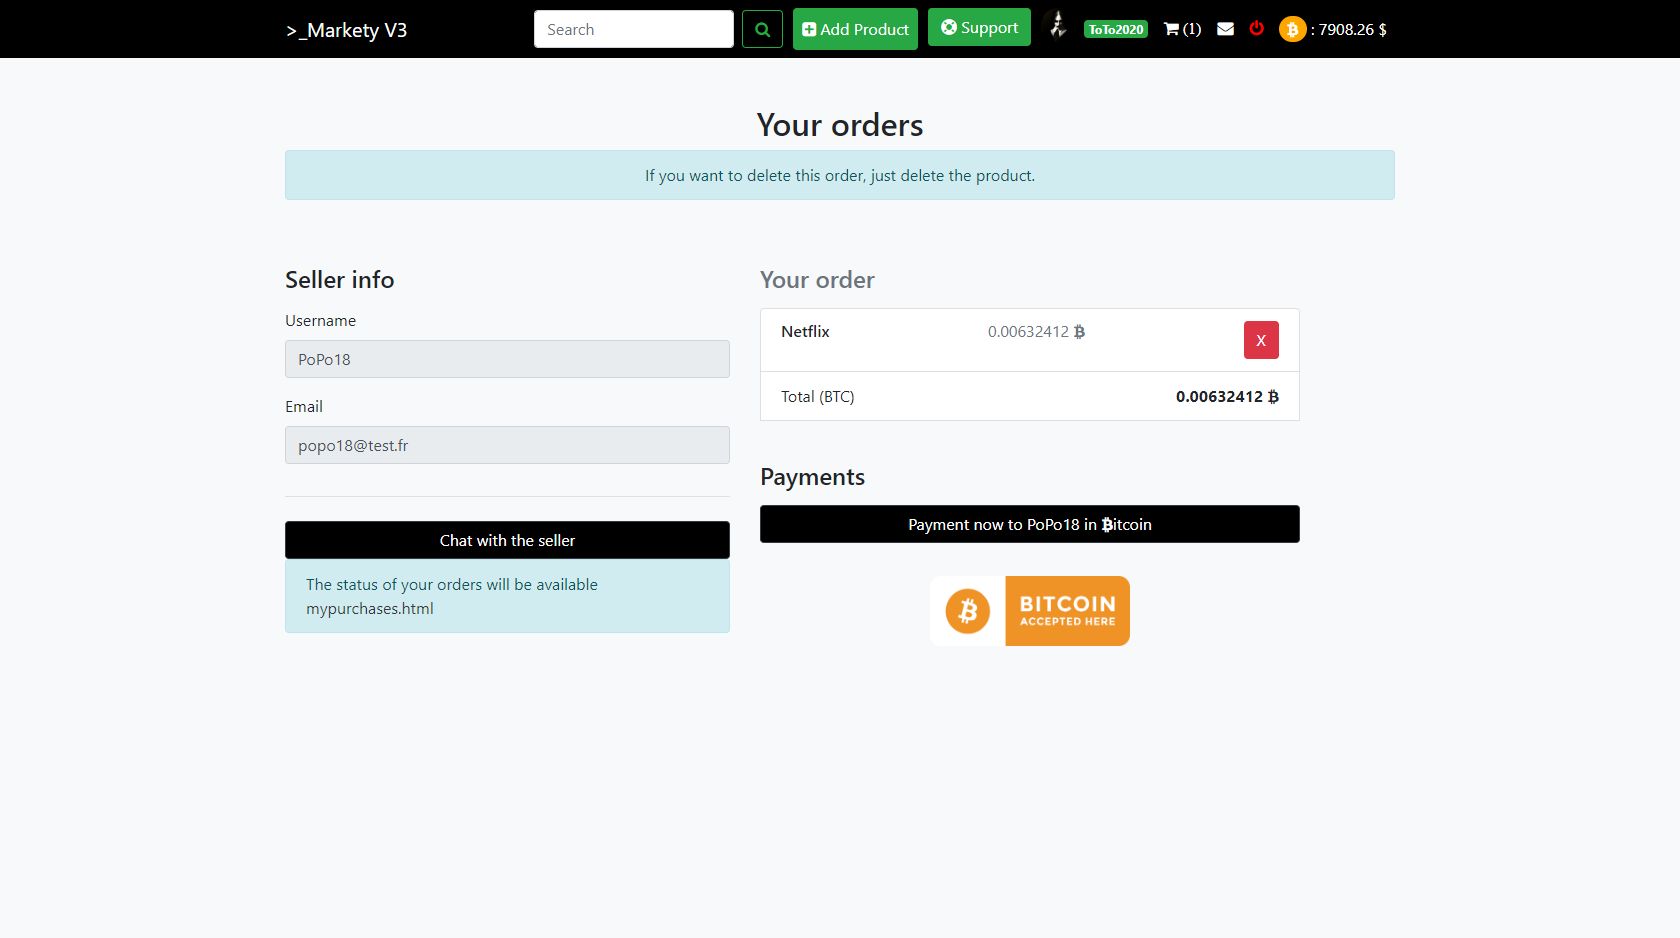Click the Netflix price 0.00632412
Screen dimensions: 1680x938
tap(1036, 331)
